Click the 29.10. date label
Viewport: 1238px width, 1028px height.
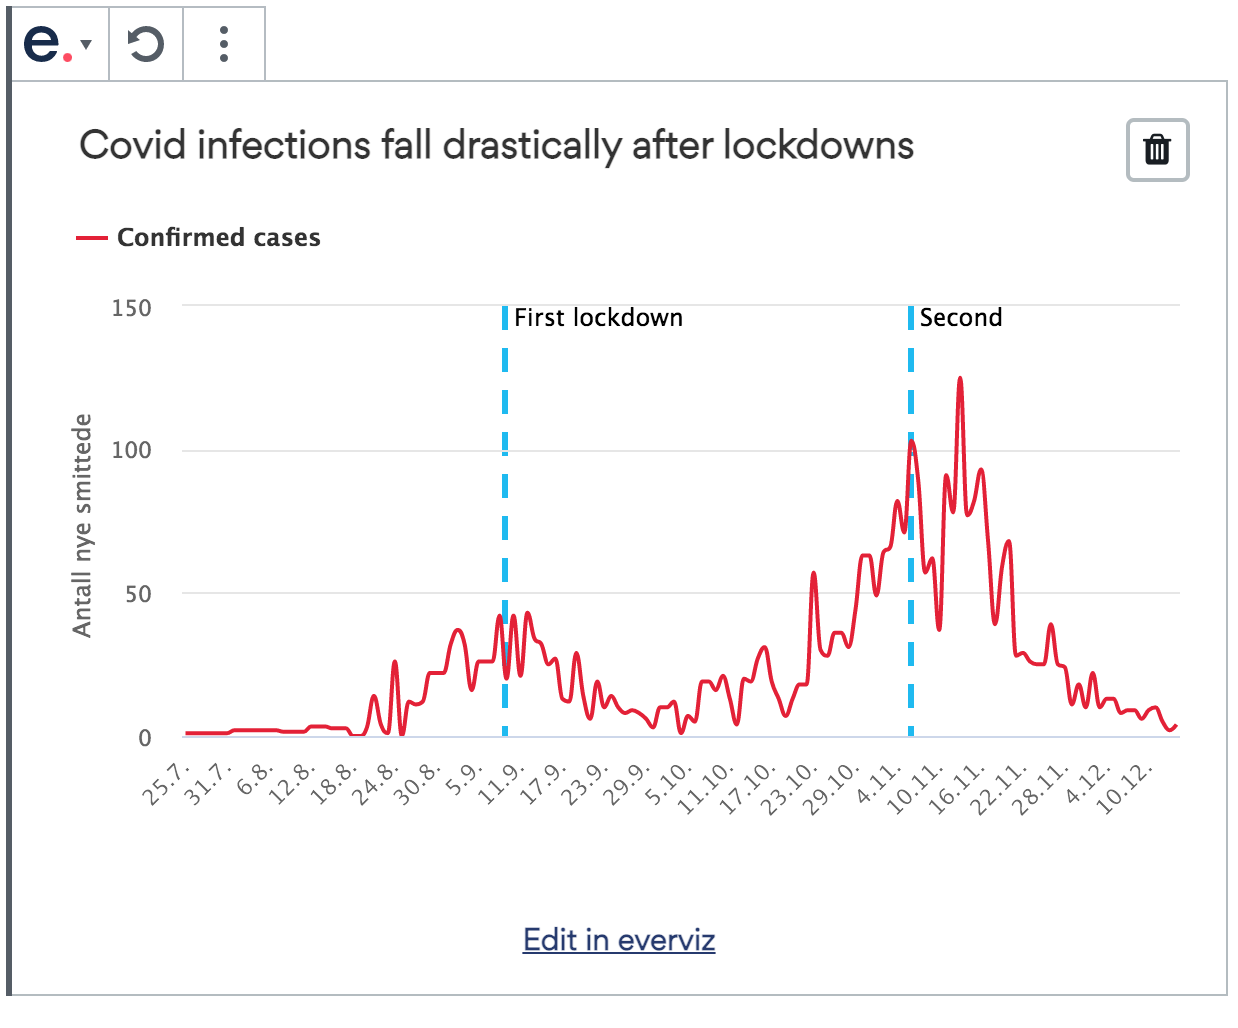(x=833, y=790)
